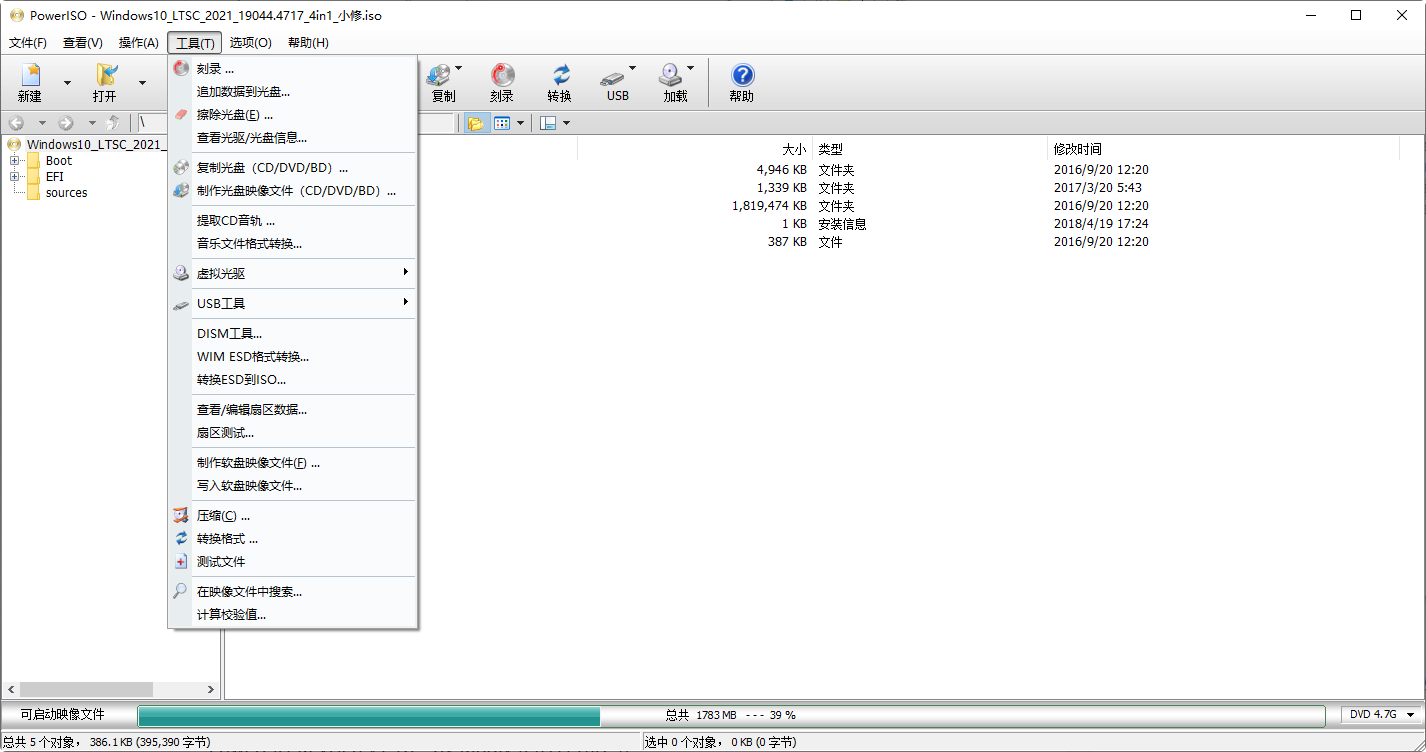1426x752 pixels.
Task: Click the 复制 (Copy) toolbar icon
Action: coord(443,80)
